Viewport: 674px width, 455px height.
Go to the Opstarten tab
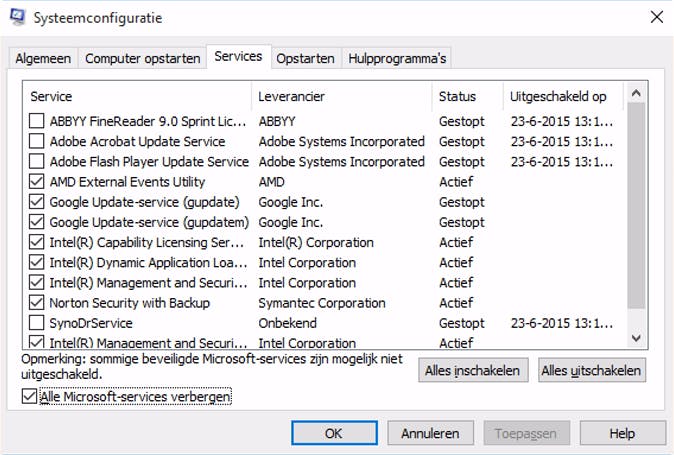point(305,58)
